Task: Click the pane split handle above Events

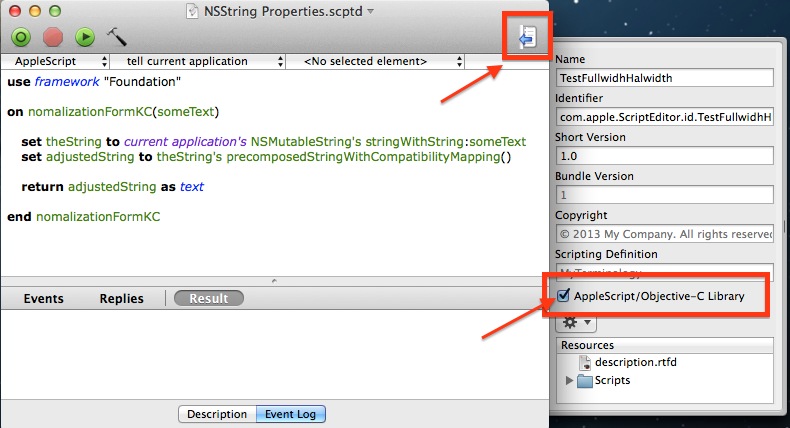Action: tap(274, 281)
